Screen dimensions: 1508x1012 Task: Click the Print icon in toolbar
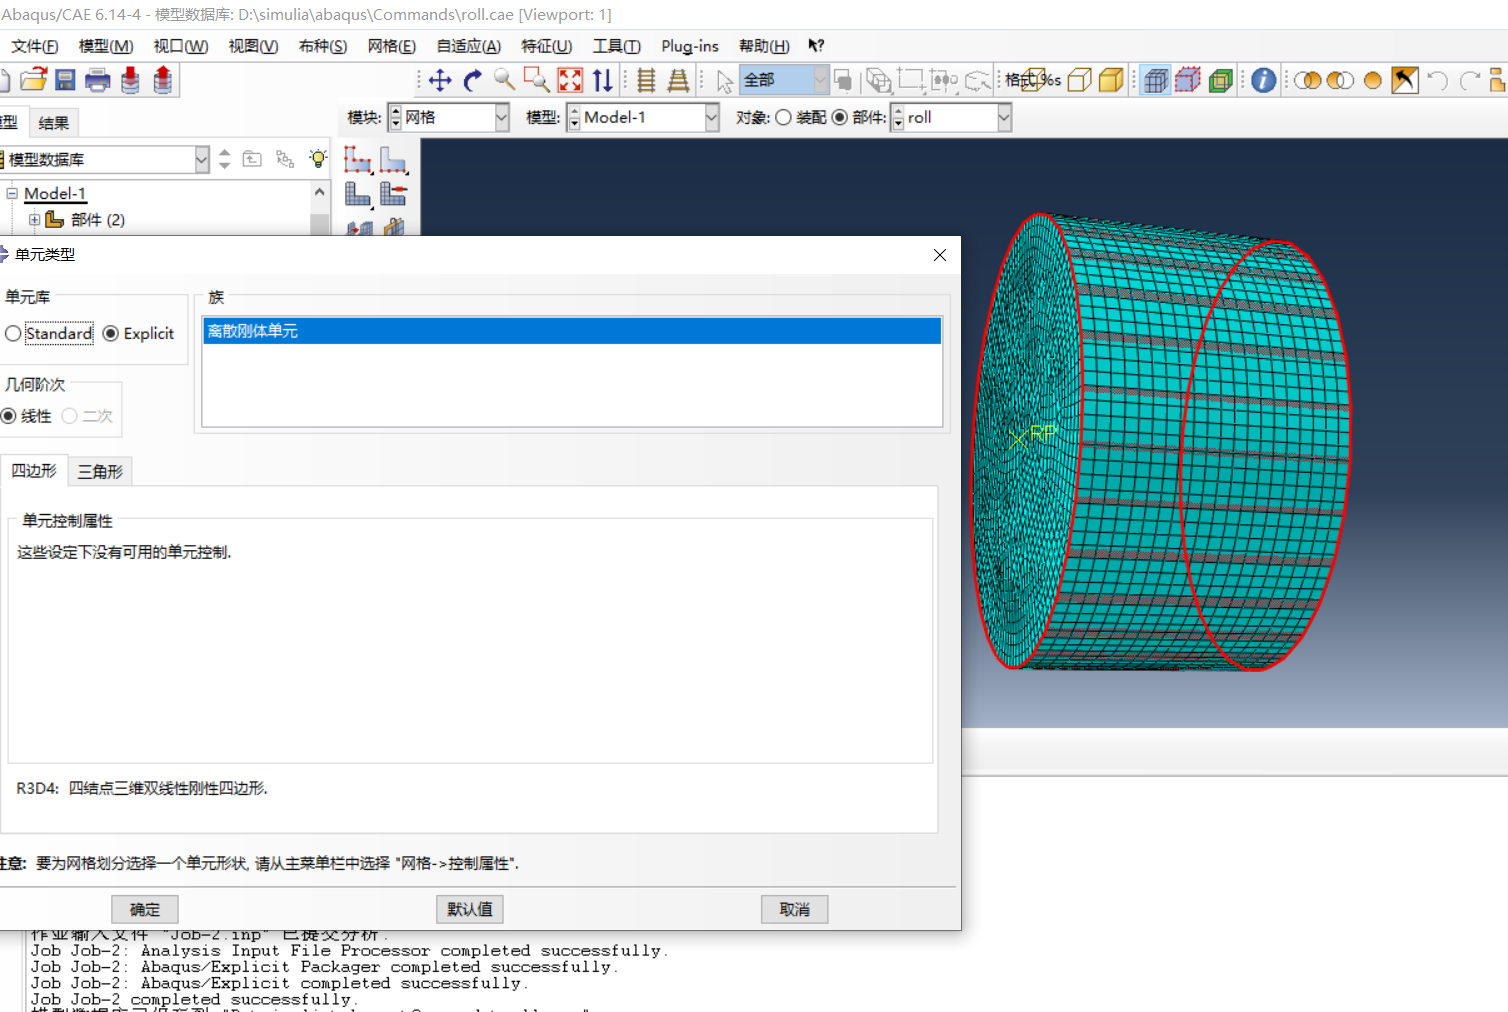click(x=98, y=81)
